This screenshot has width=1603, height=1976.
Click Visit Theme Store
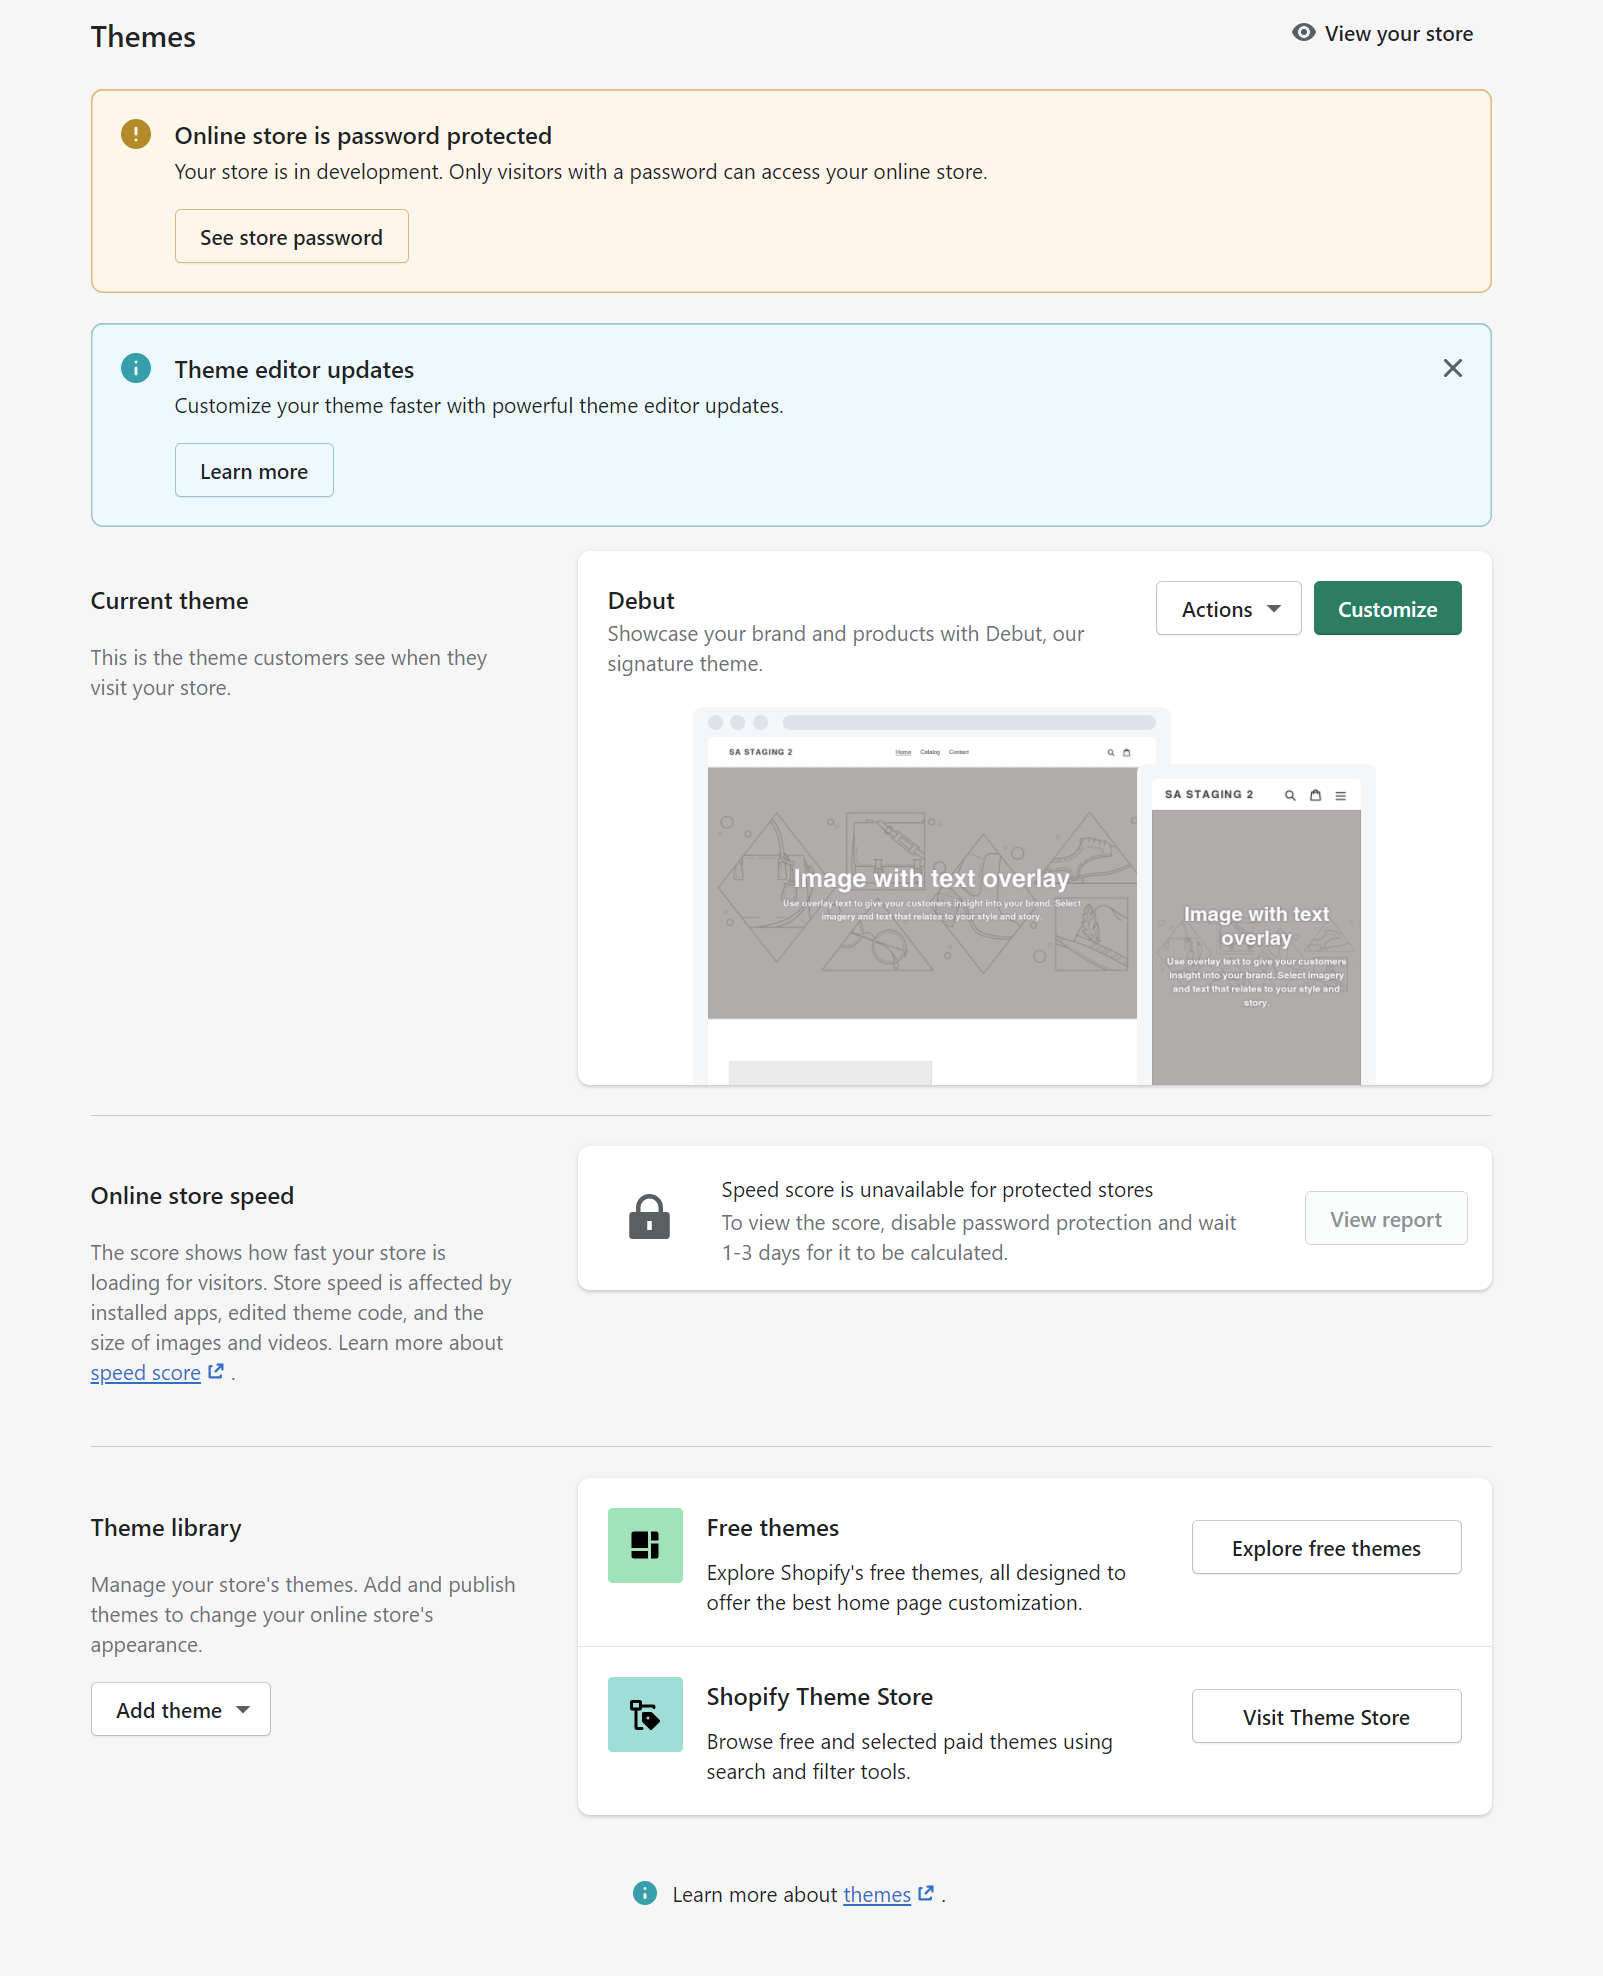tap(1325, 1716)
